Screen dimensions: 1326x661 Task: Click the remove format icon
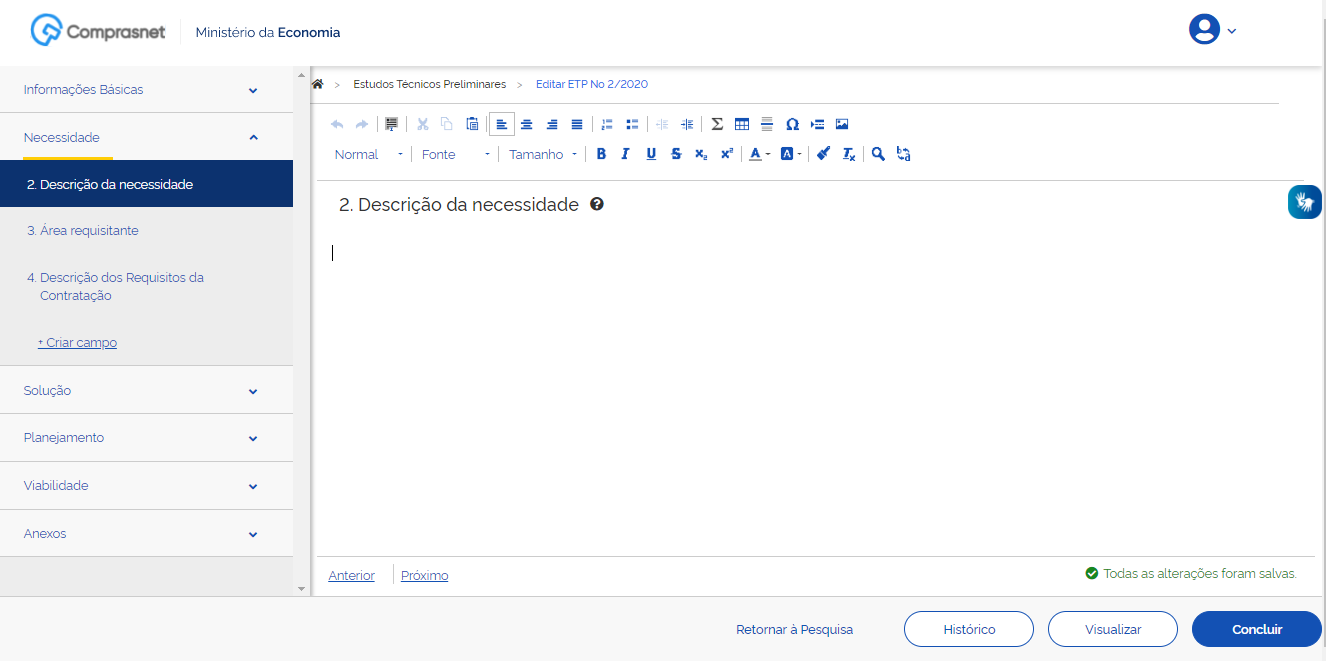point(848,154)
